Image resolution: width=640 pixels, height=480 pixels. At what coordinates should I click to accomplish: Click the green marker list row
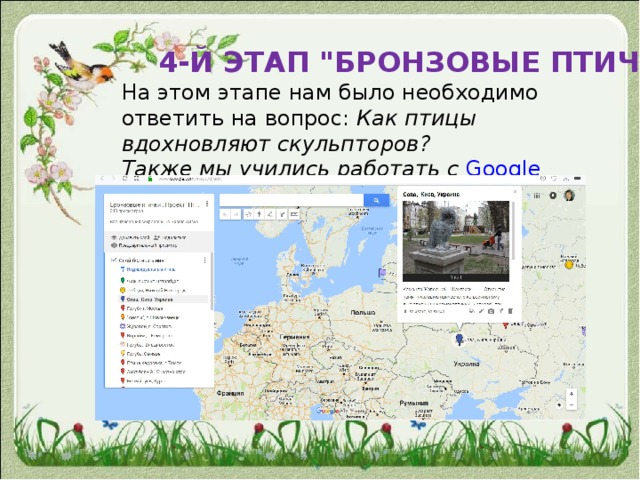pos(149,281)
